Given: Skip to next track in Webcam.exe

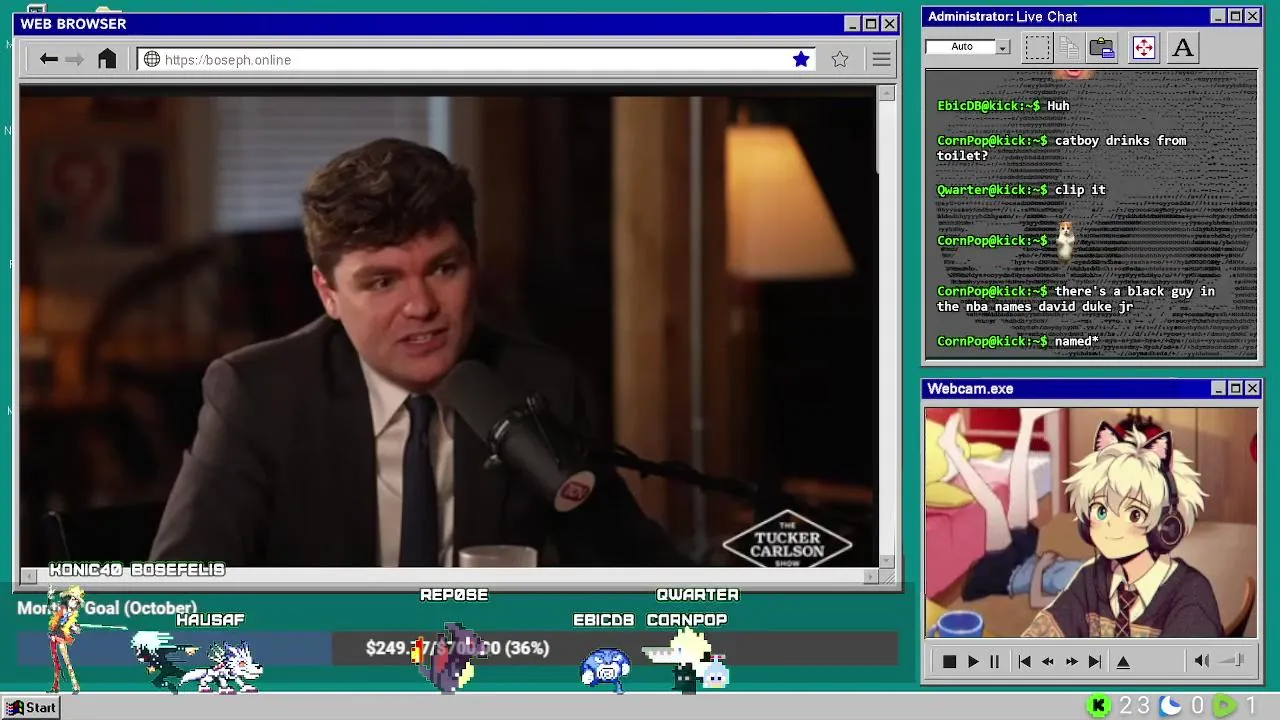Looking at the screenshot, I should pos(1095,661).
